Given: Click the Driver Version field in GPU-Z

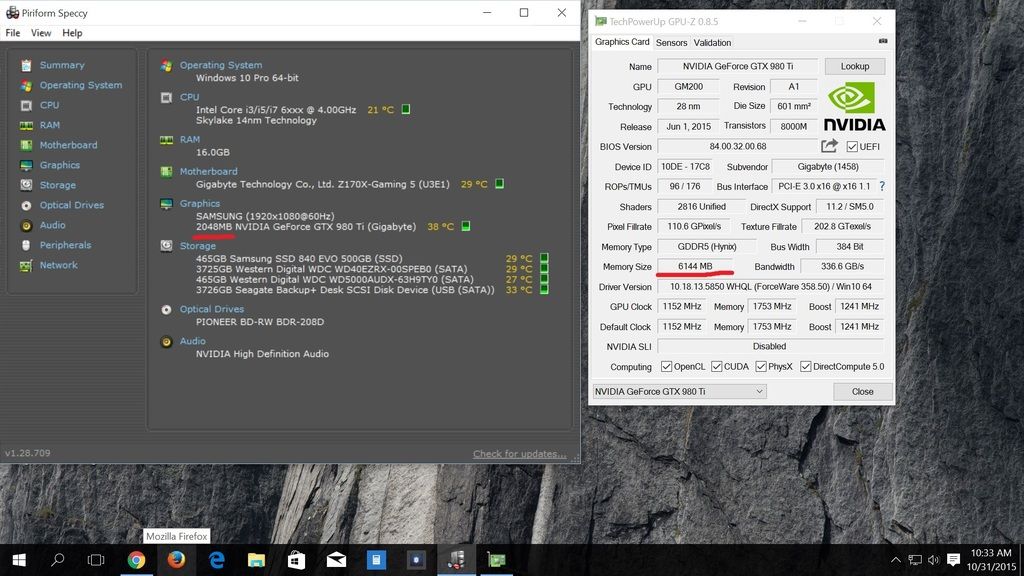Looking at the screenshot, I should 771,287.
